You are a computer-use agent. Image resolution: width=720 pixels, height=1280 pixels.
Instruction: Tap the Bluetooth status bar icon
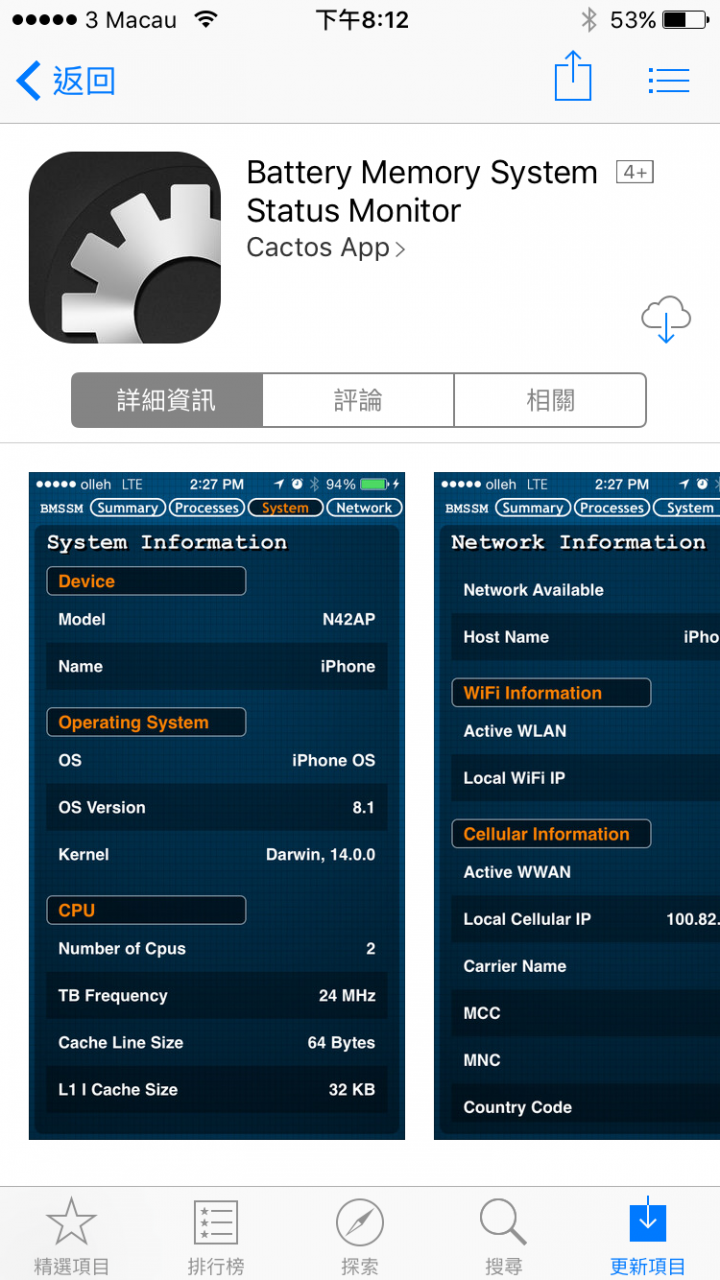[x=589, y=20]
